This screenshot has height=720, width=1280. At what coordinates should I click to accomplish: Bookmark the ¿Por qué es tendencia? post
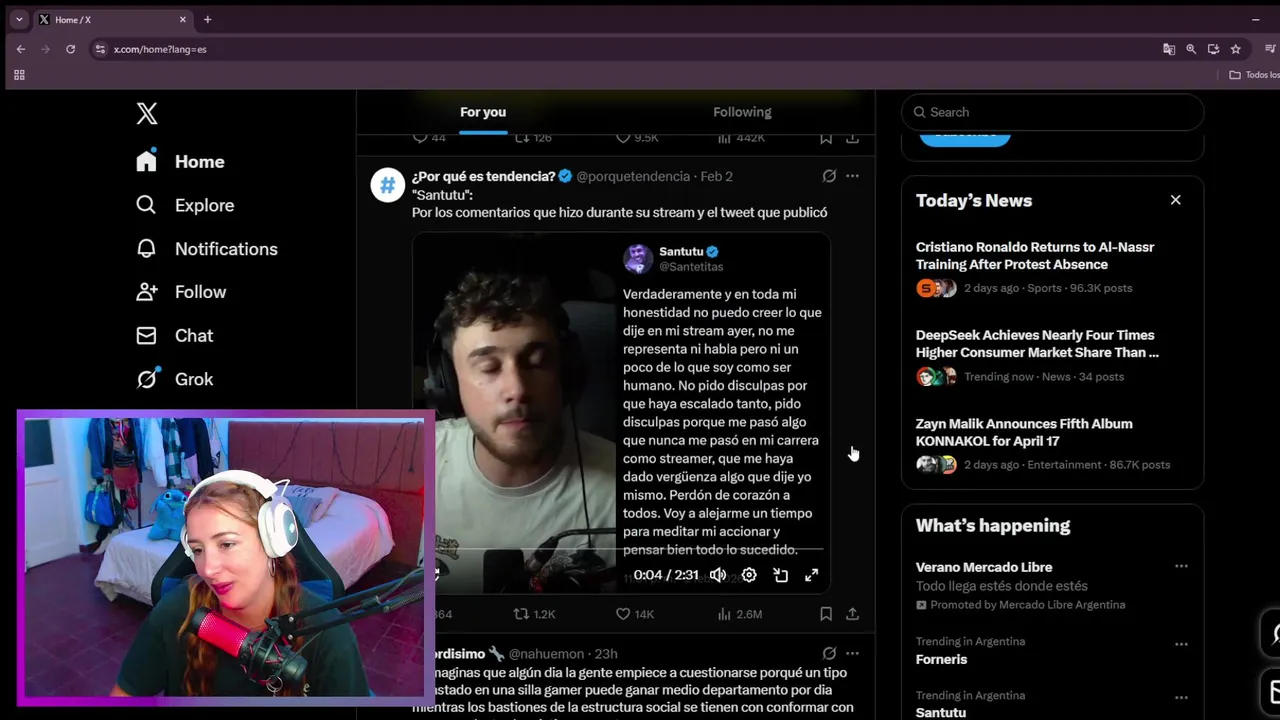point(826,614)
